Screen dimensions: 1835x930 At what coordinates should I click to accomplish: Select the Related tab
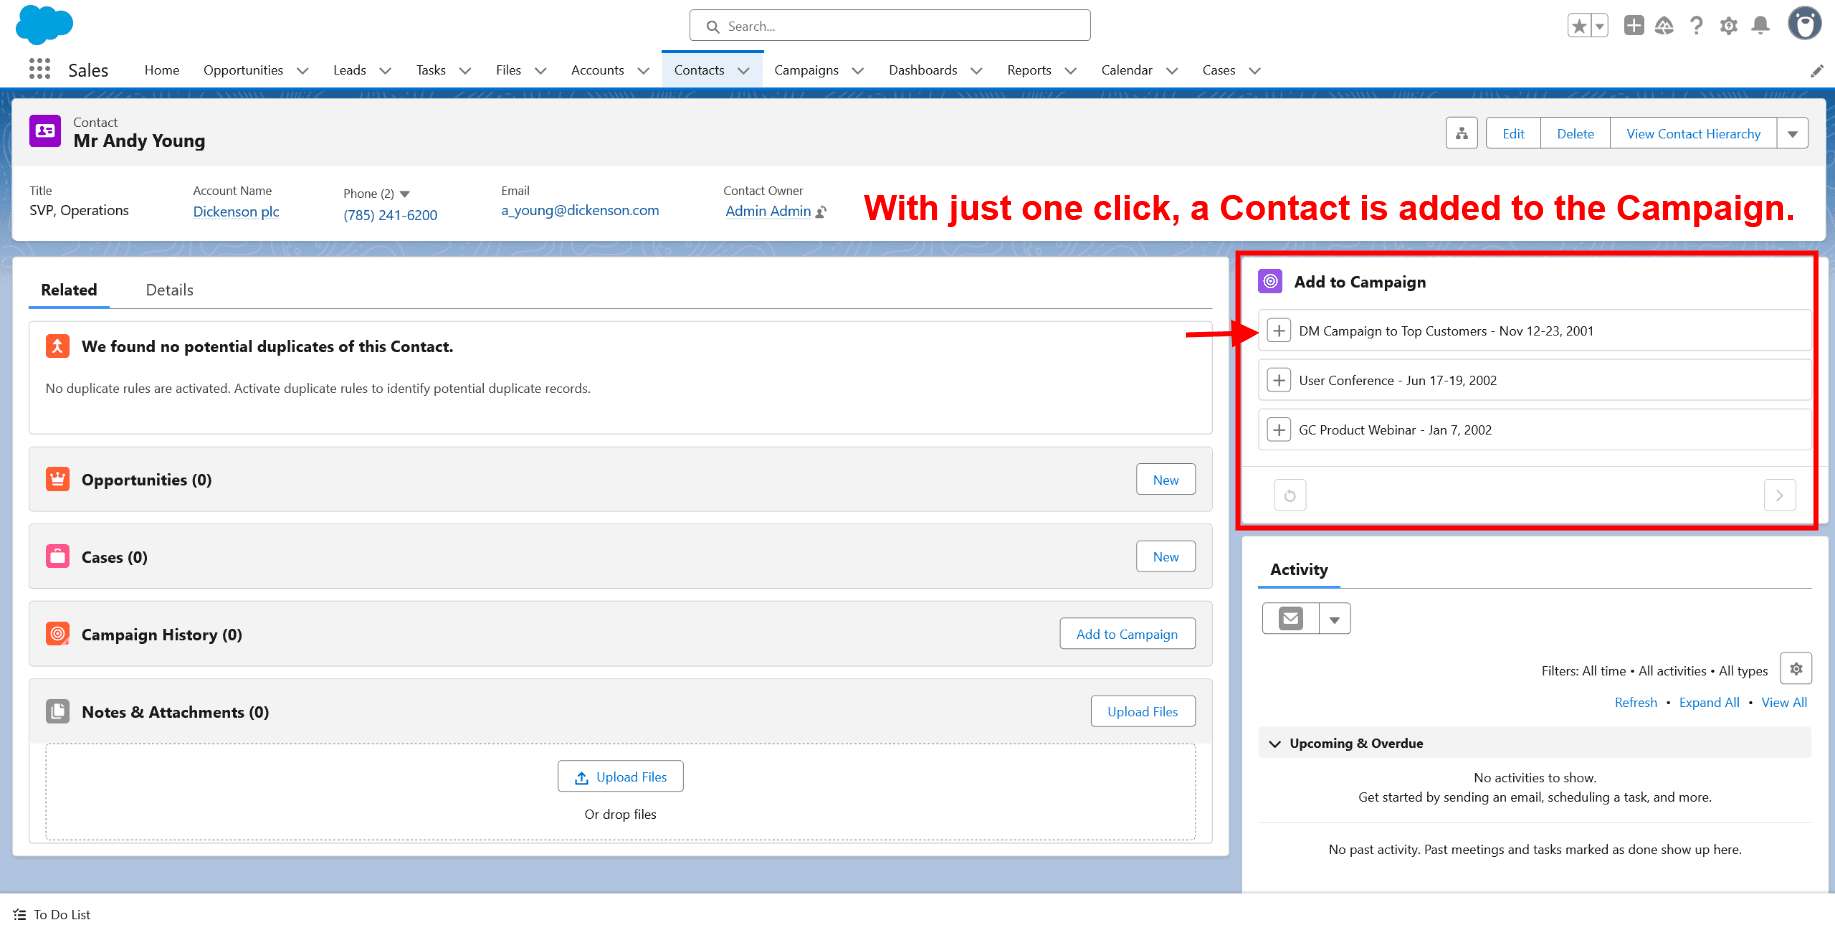click(69, 290)
